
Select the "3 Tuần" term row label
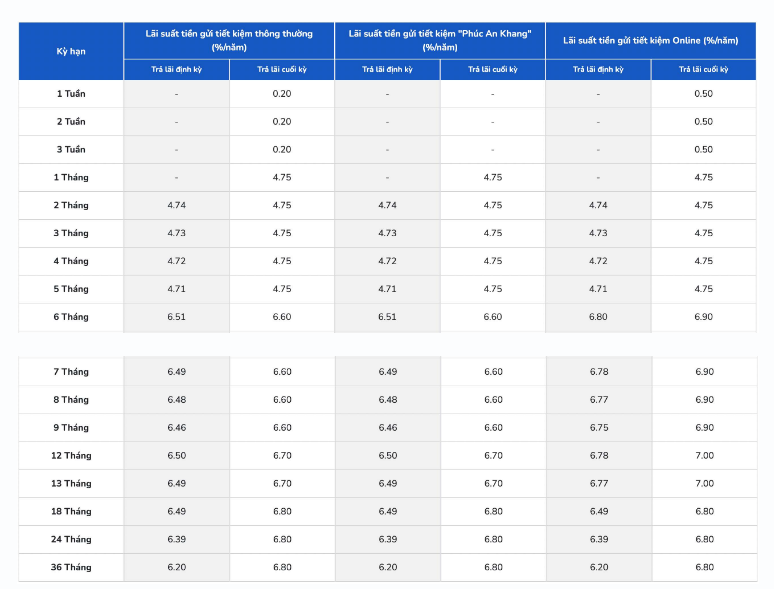[x=71, y=150]
